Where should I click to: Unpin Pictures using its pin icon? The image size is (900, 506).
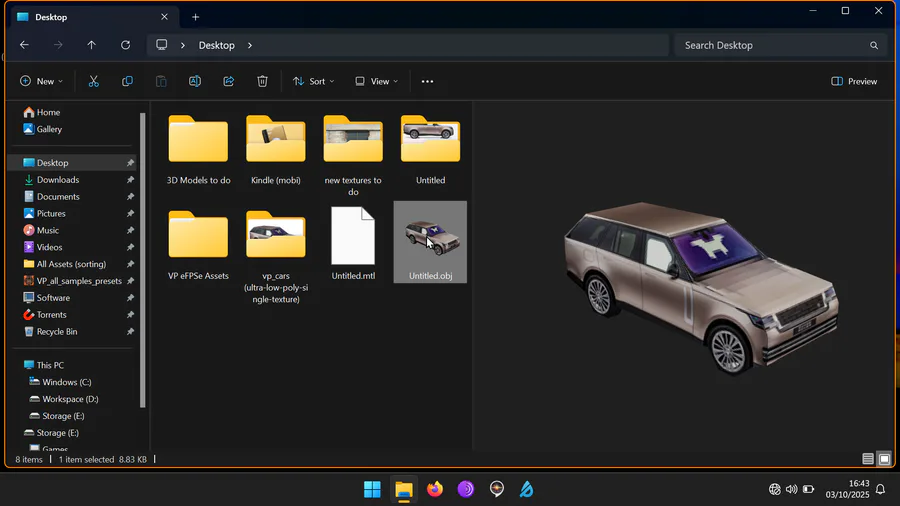pyautogui.click(x=130, y=213)
